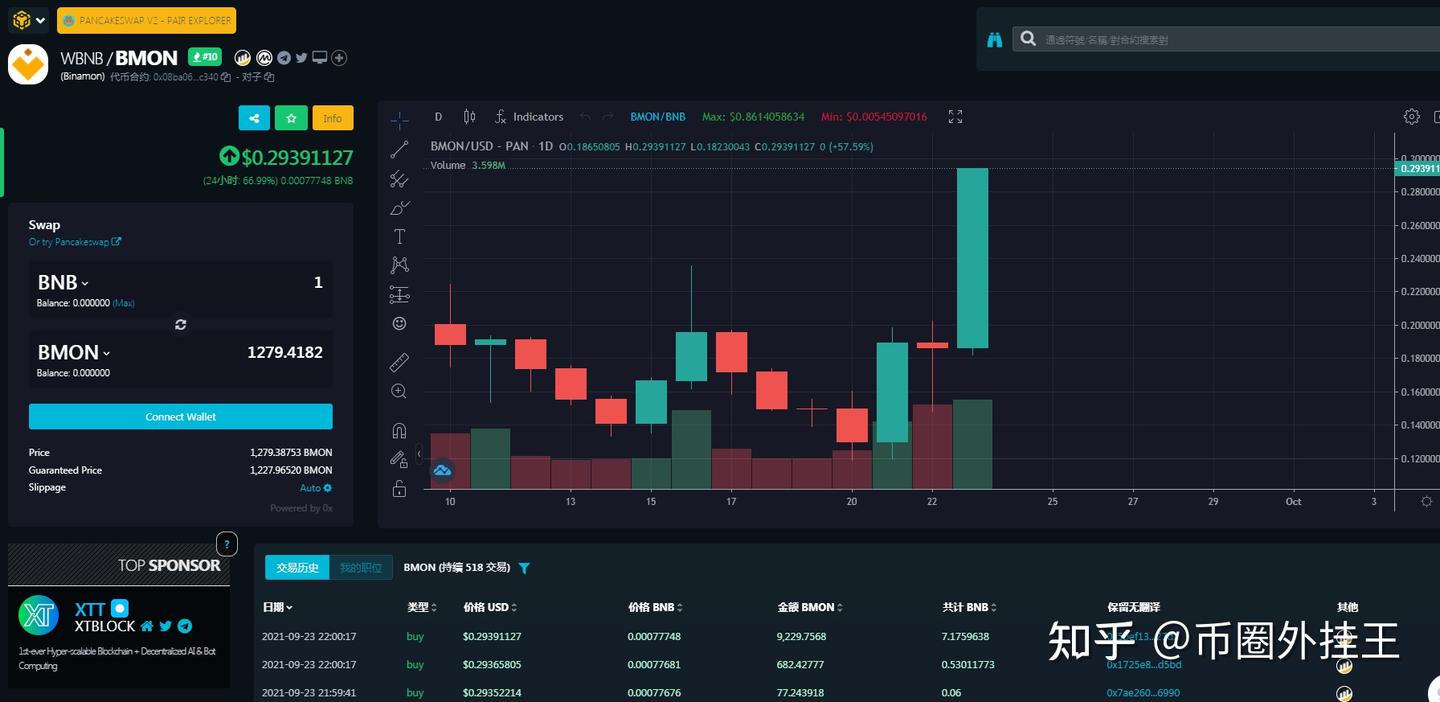
Task: Sort trades by 日期 column
Action: [x=278, y=607]
